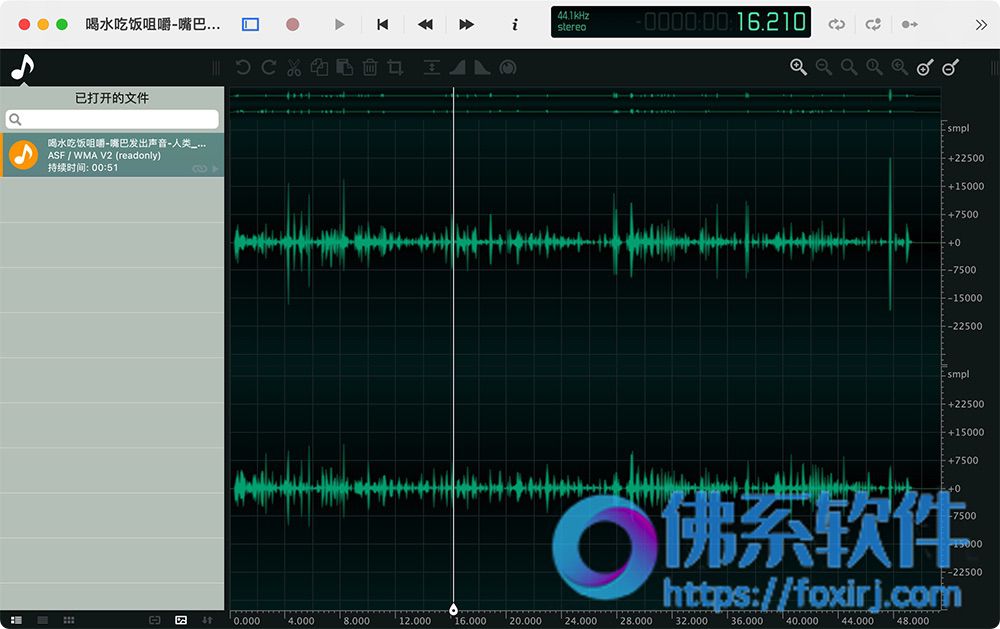Apply the fade-in ramp icon
Viewport: 1000px width, 629px height.
coord(457,68)
